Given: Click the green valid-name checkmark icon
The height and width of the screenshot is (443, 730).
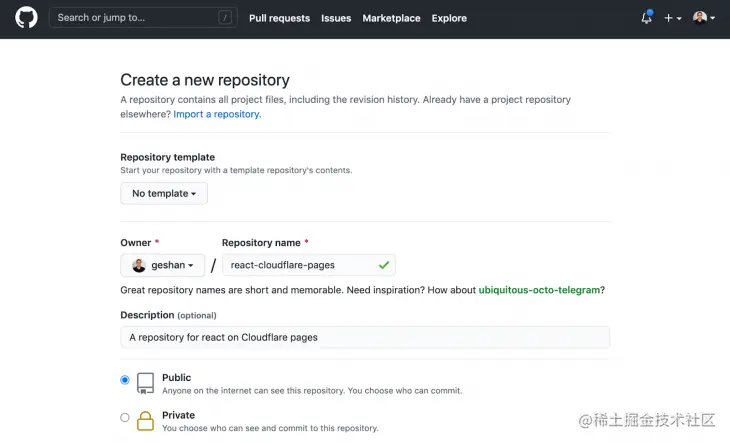Looking at the screenshot, I should pyautogui.click(x=384, y=265).
